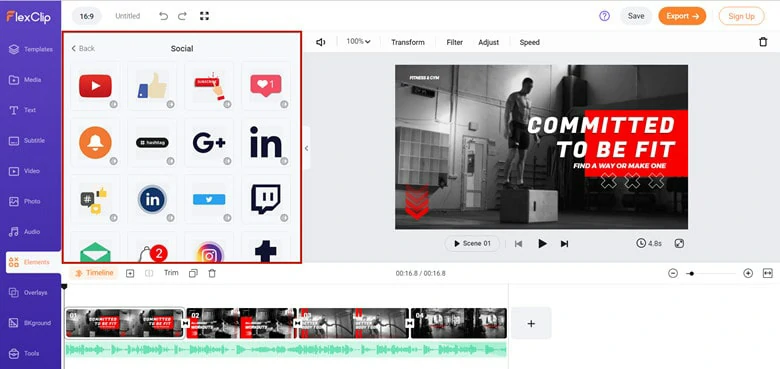Open the BKground sidebar panel

point(31,323)
